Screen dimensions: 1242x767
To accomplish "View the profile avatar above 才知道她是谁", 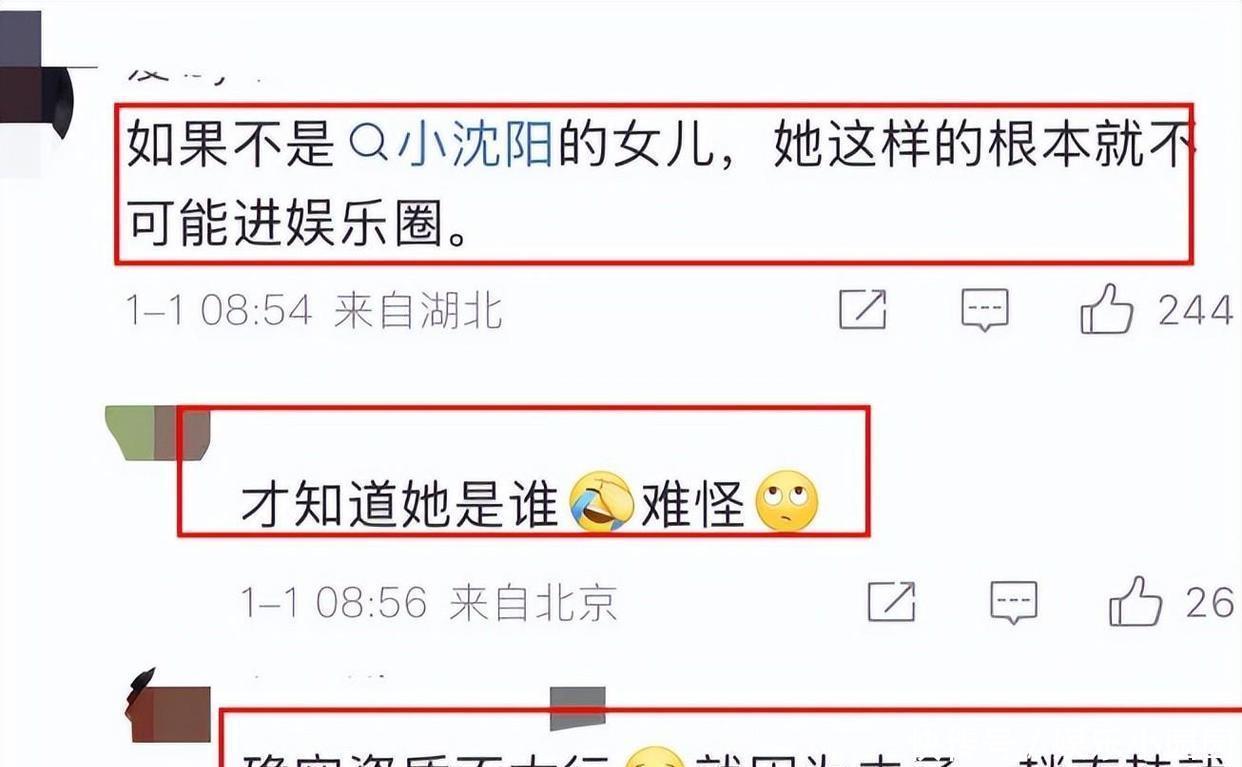I will point(158,432).
